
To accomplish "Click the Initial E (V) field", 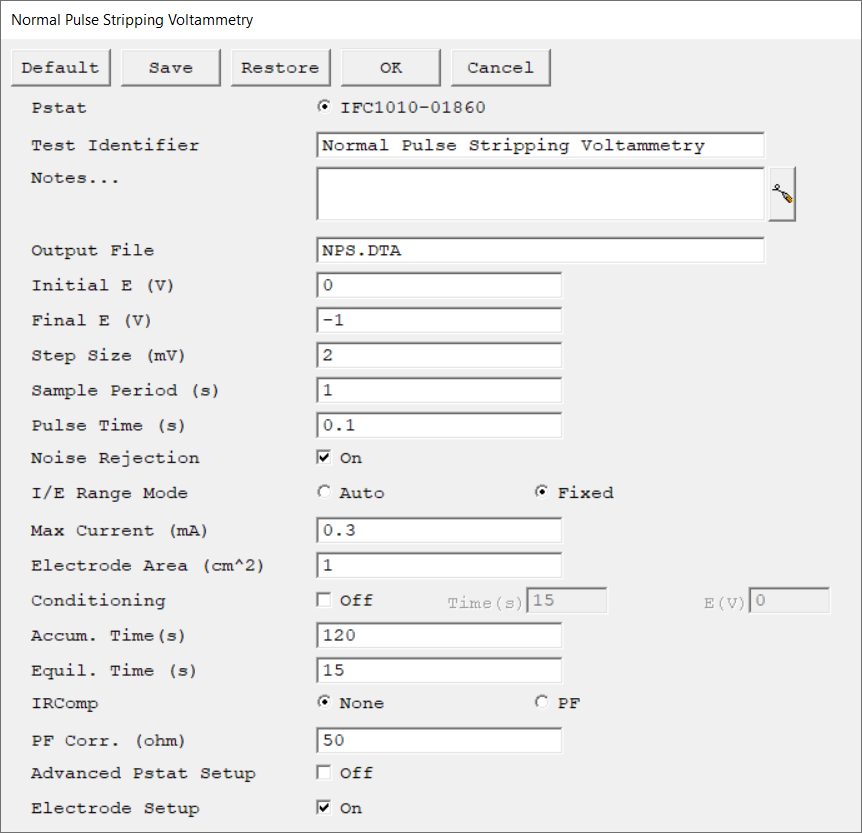I will [x=439, y=285].
